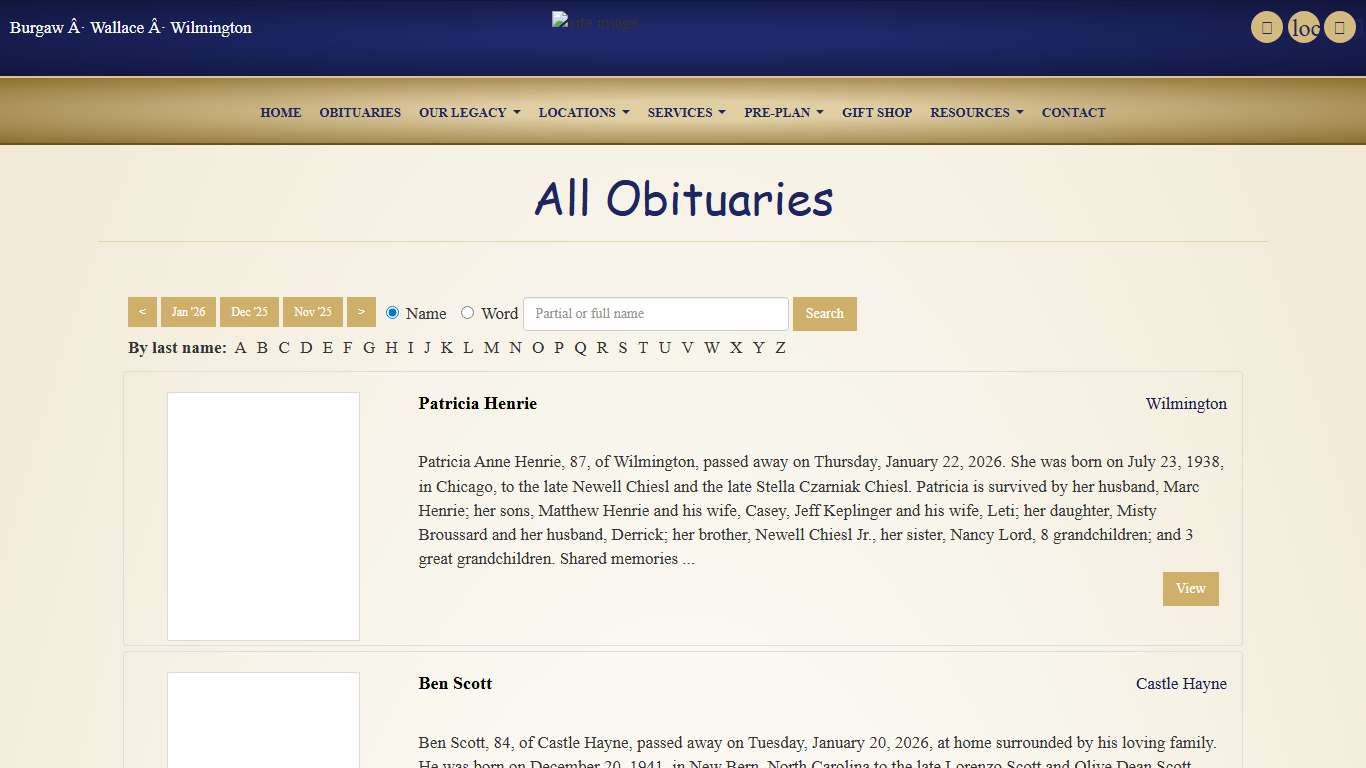Expand the PRE-PLAN dropdown
The image size is (1366, 768).
[783, 112]
